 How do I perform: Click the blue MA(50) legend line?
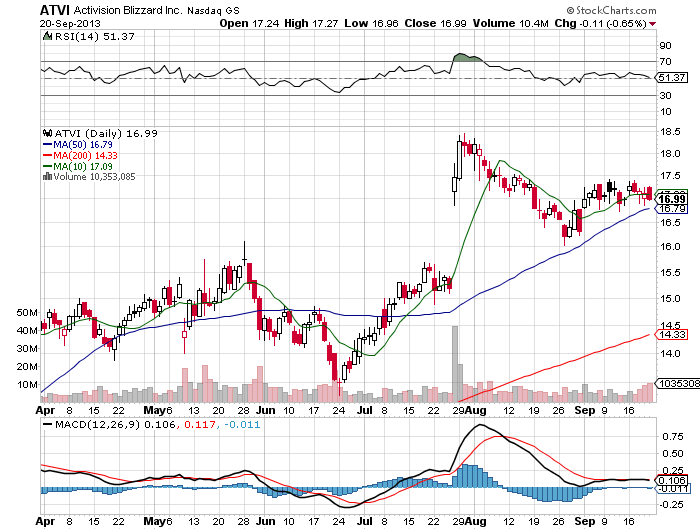point(47,144)
